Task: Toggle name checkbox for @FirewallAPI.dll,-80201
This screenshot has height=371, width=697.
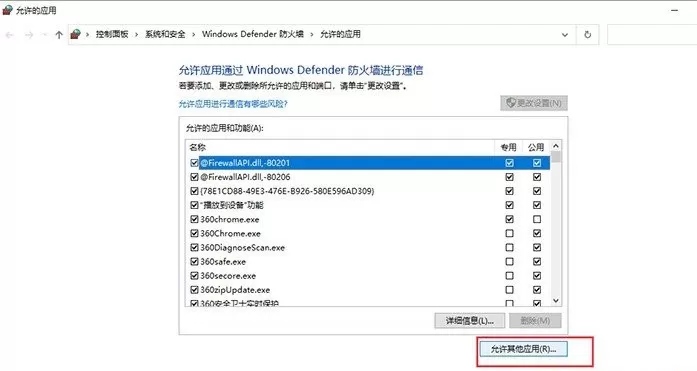Action: tap(194, 163)
